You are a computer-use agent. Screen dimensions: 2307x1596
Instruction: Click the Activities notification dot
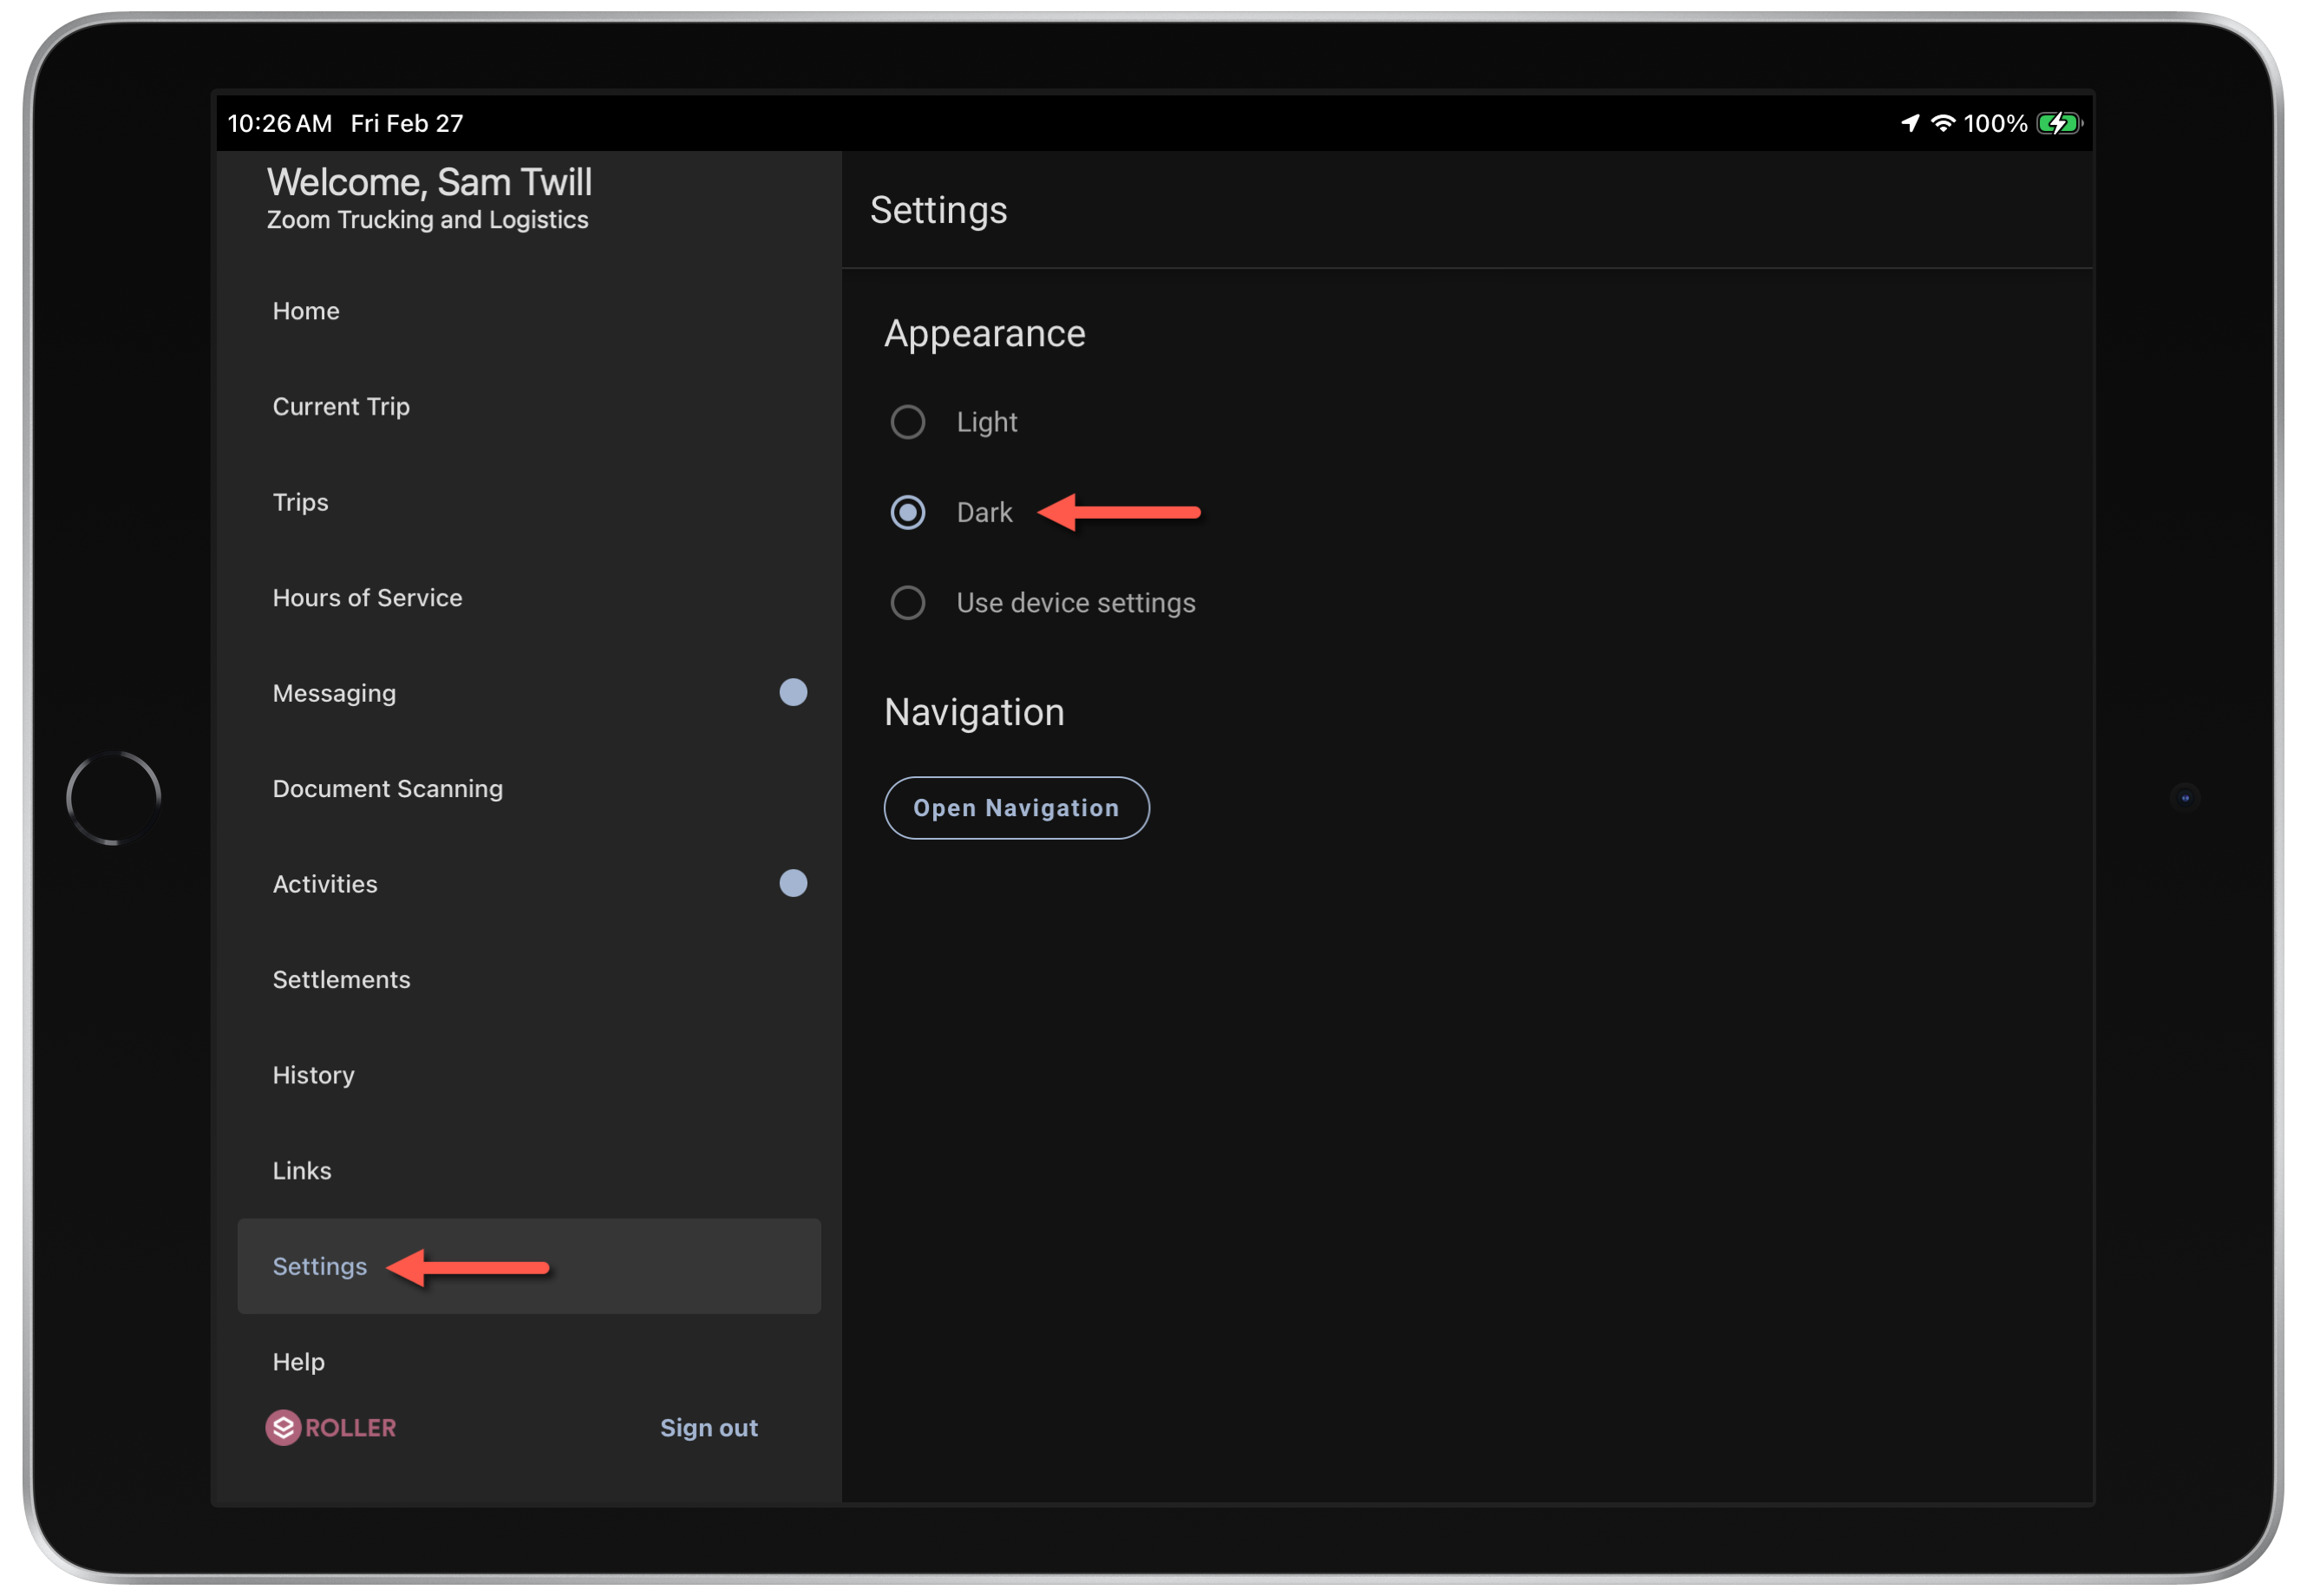click(x=793, y=883)
